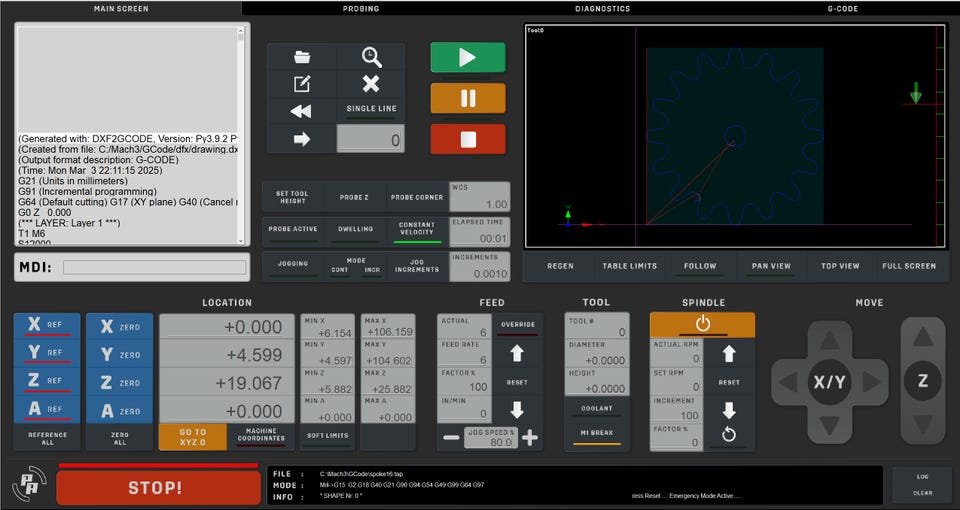Close the loaded G-code with X icon
Screen dimensions: 960x510
click(x=371, y=83)
